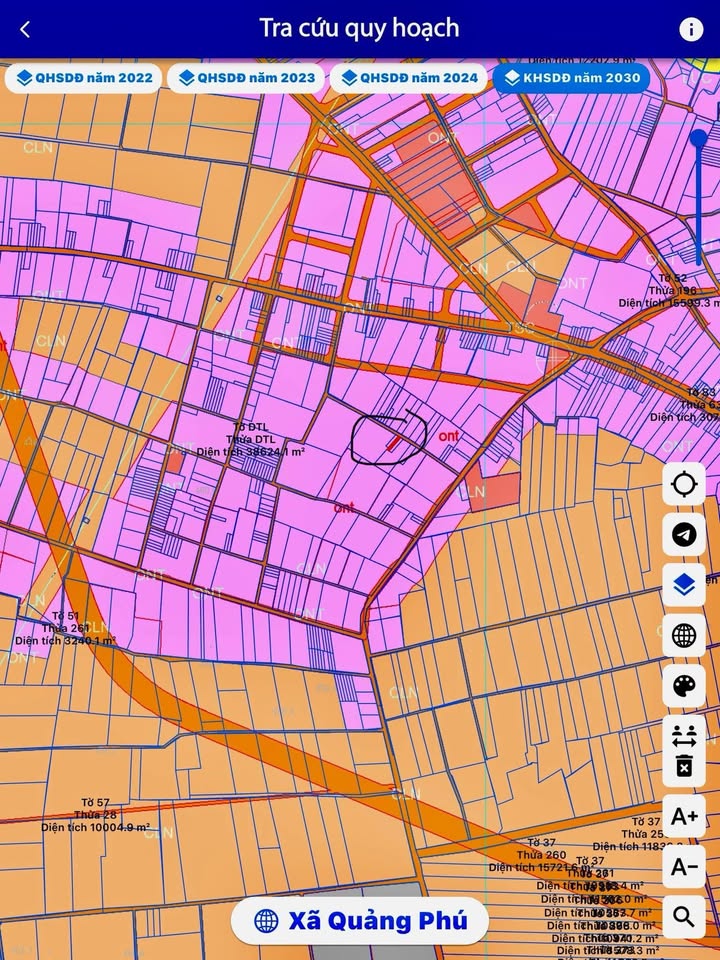Screen dimensions: 720x960
Task: Switch to QHSDĐ năm 2022 layer
Action: click(83, 78)
